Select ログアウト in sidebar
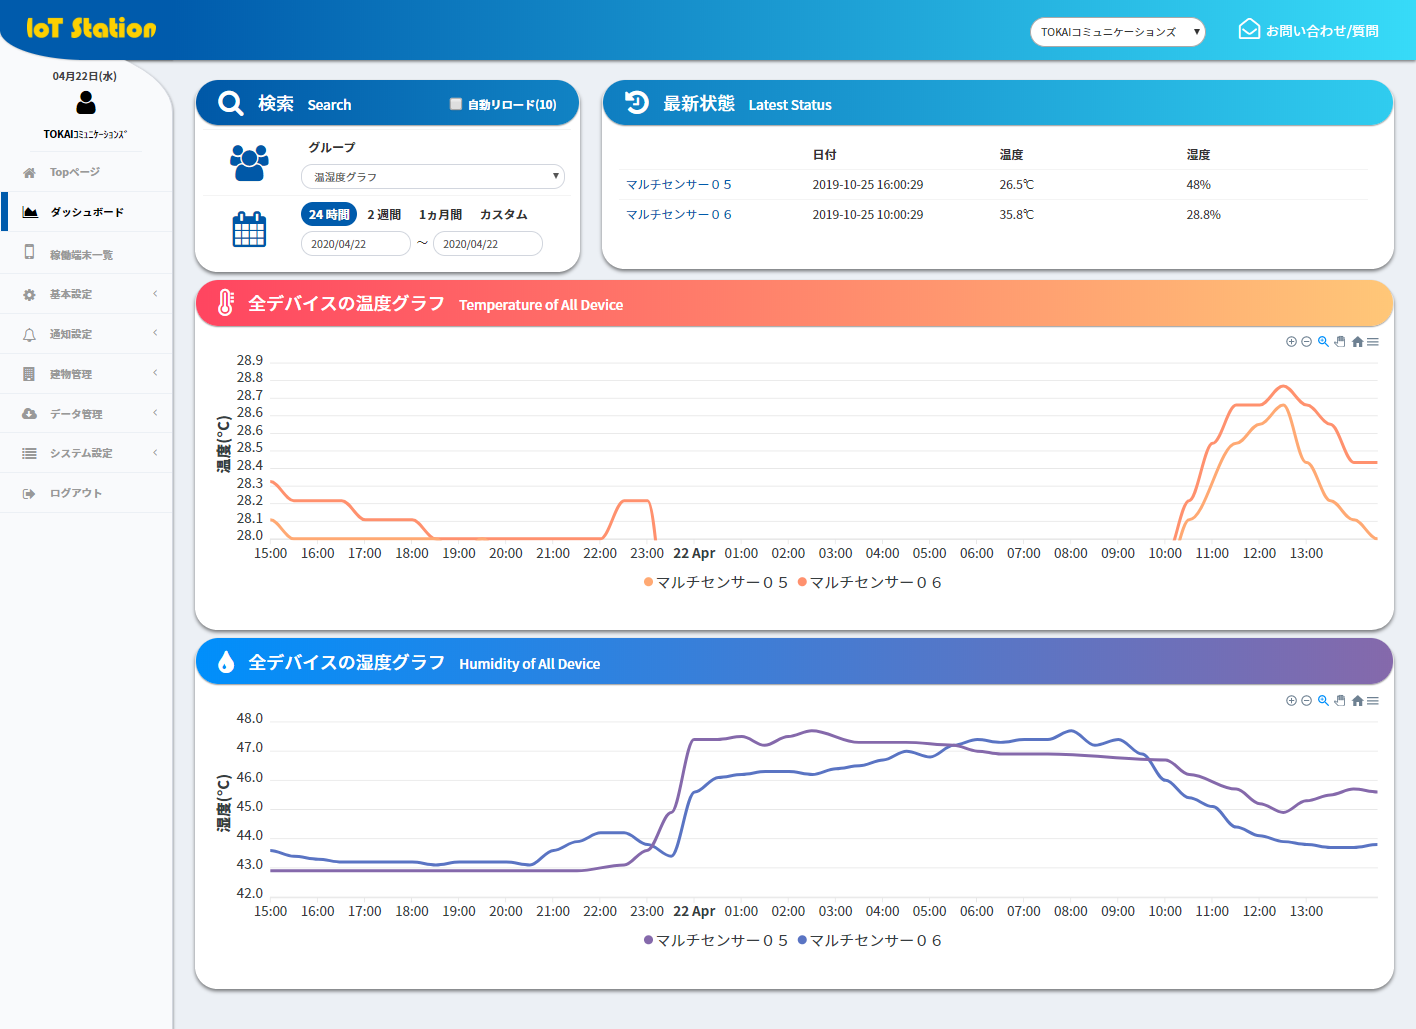Screen dimensions: 1416x1029 [x=76, y=493]
